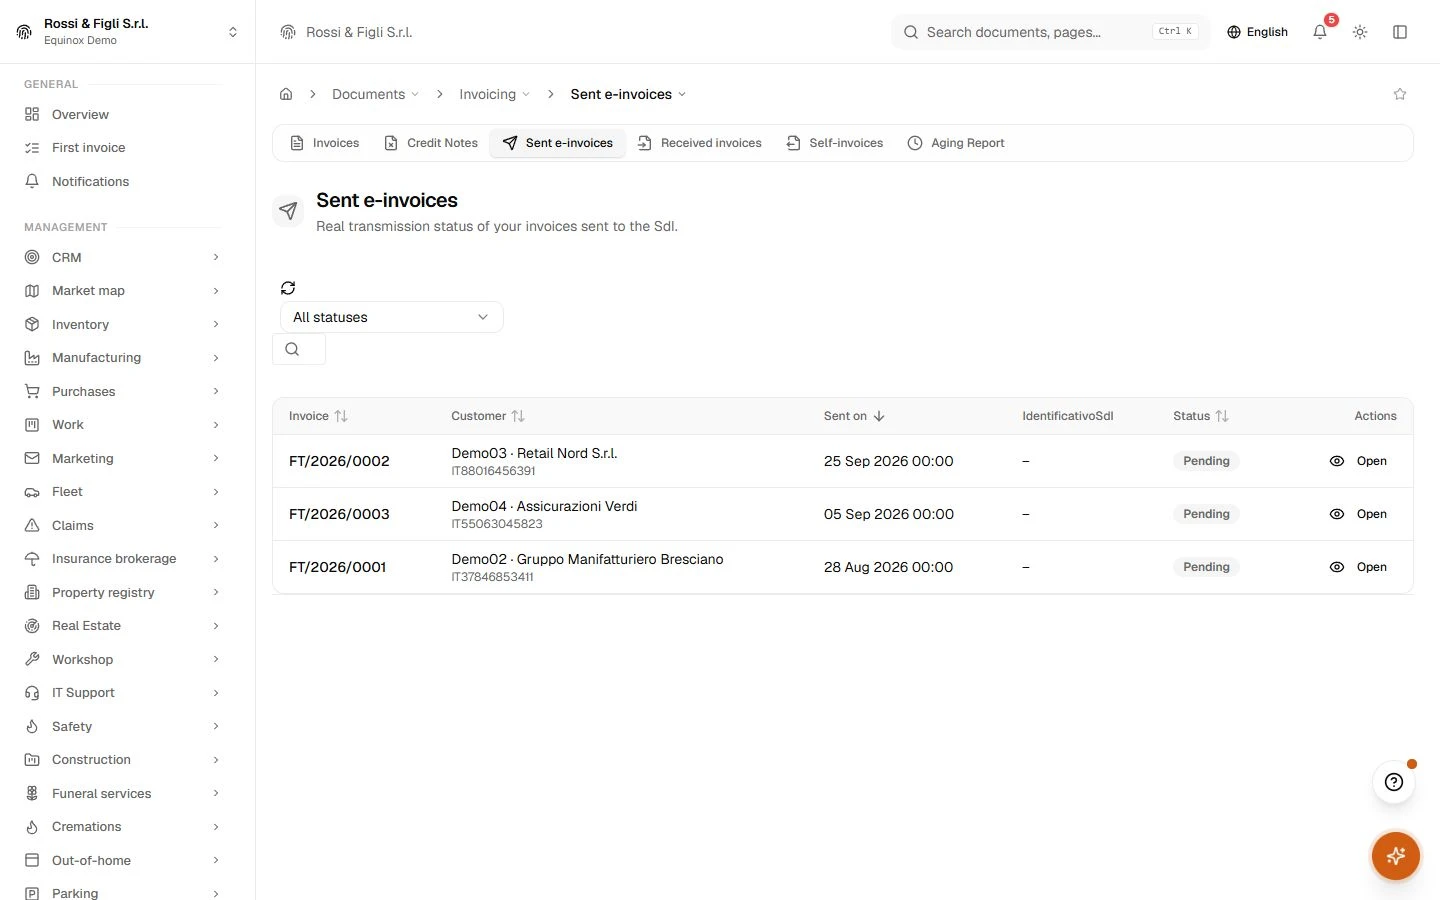Image resolution: width=1440 pixels, height=900 pixels.
Task: Switch to the Self-invoices tab
Action: tap(835, 143)
